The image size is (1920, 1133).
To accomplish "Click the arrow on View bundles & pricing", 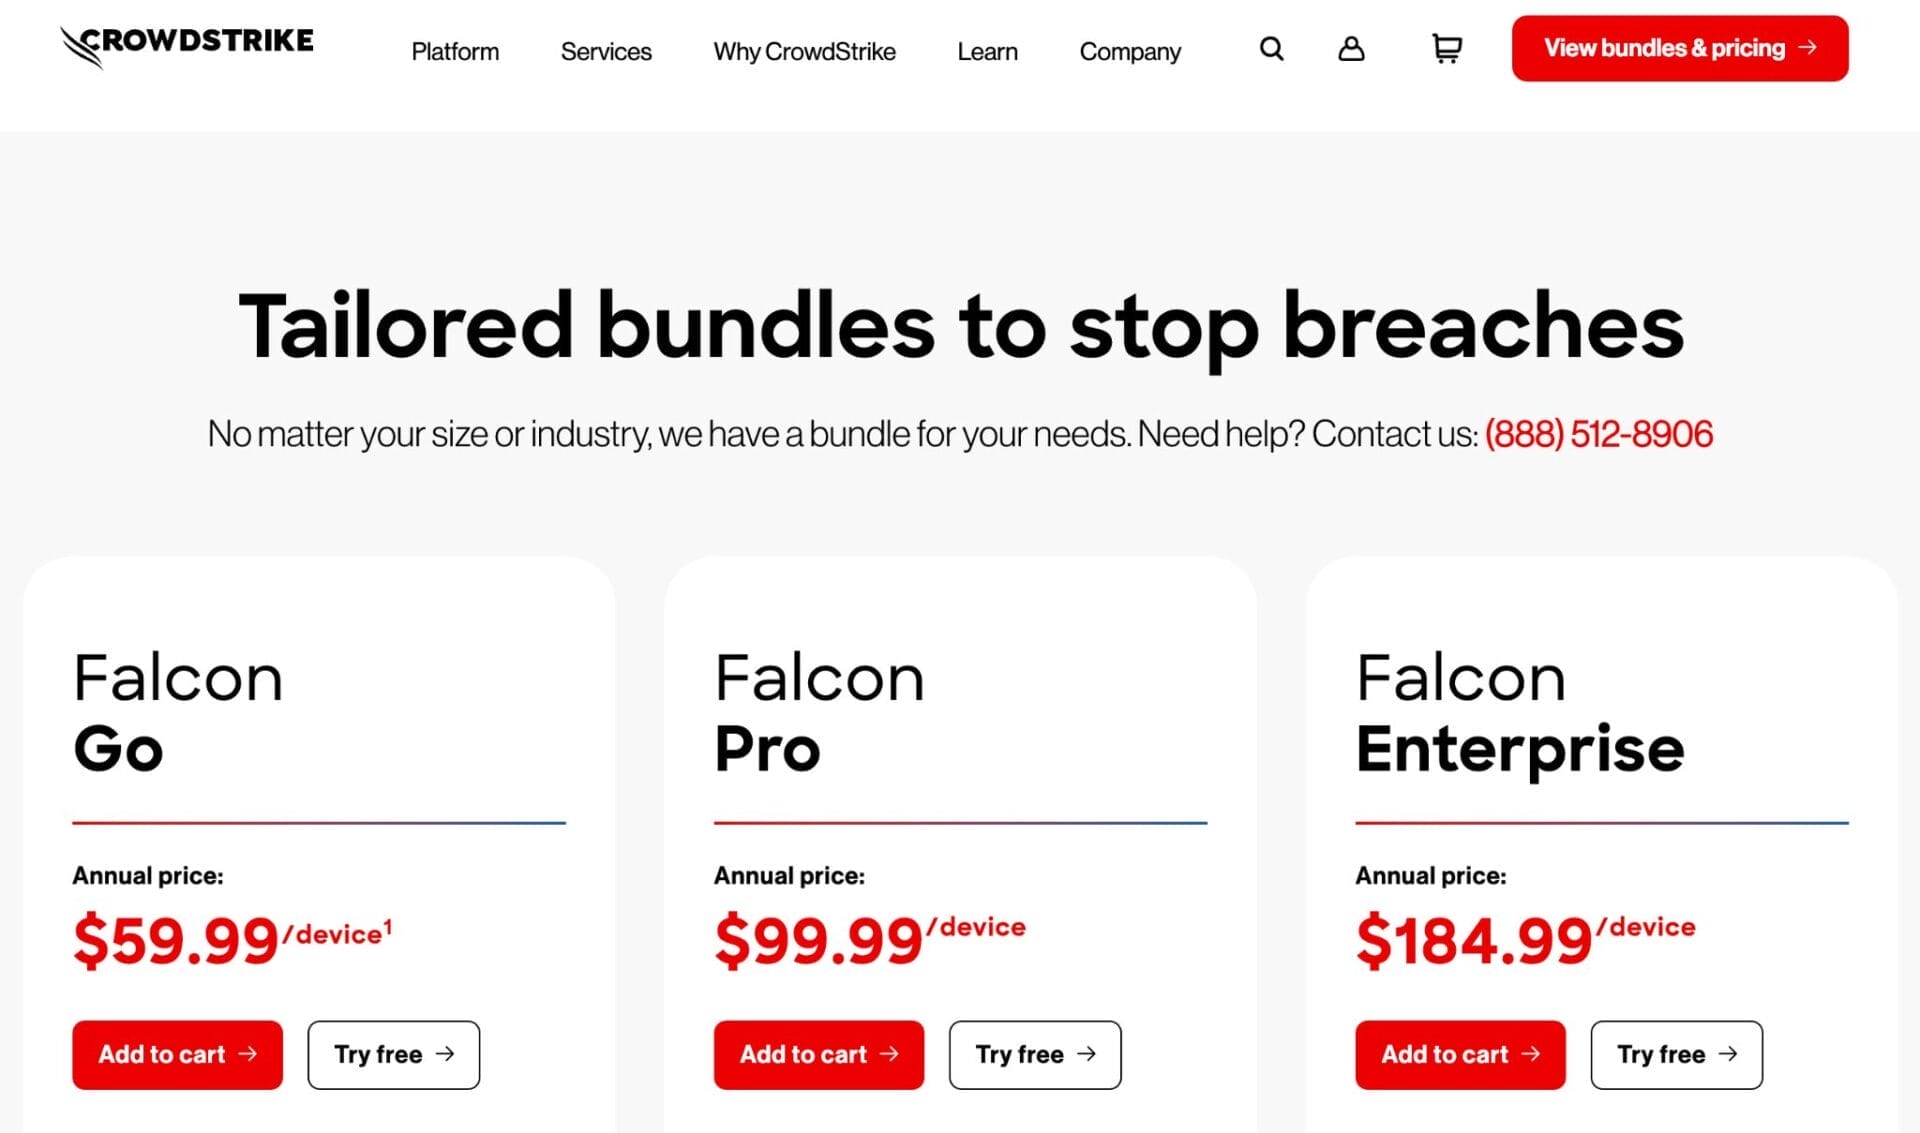I will (x=1806, y=47).
